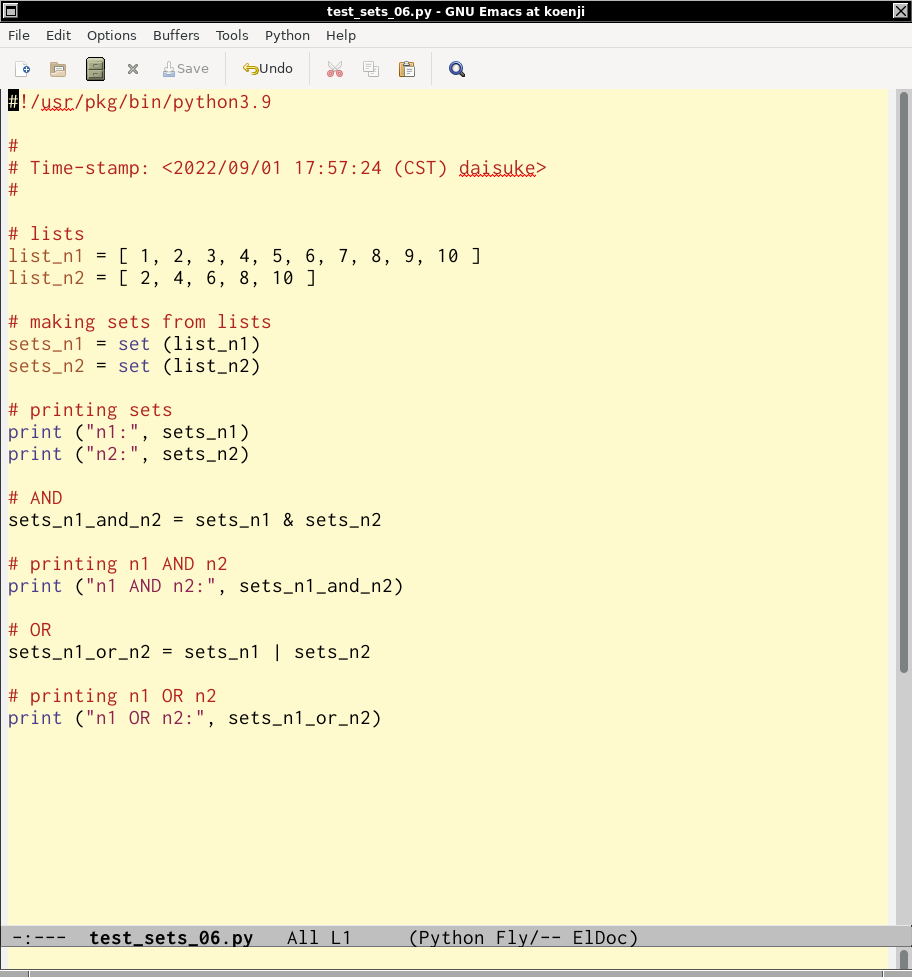The image size is (912, 977).
Task: Open the Tools menu
Action: coord(232,35)
